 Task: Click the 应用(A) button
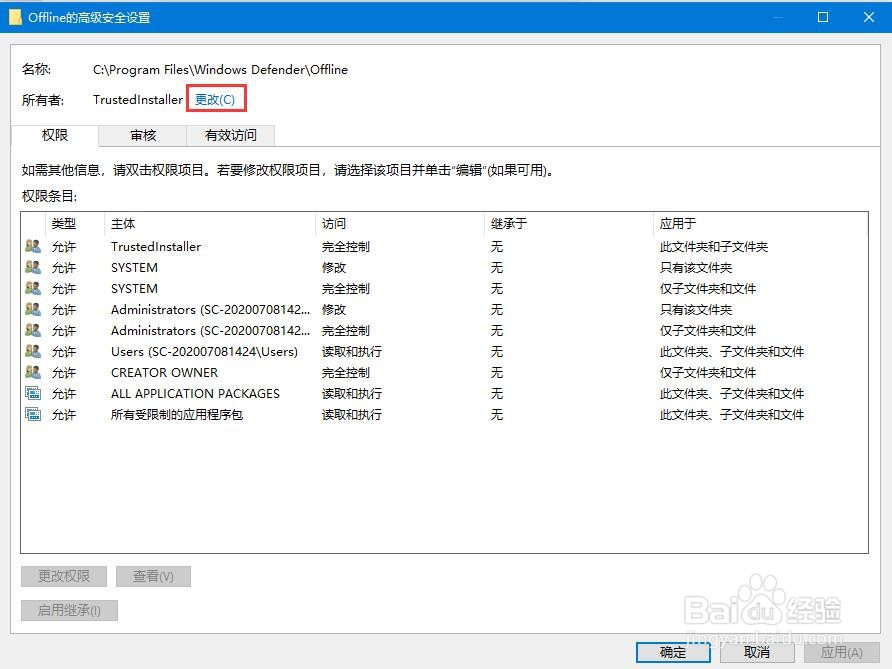click(x=841, y=653)
